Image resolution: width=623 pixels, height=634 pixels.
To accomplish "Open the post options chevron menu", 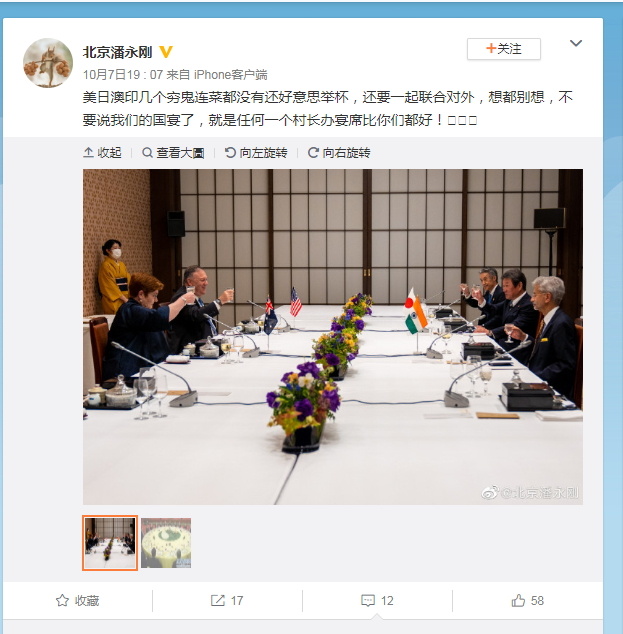I will pyautogui.click(x=576, y=43).
